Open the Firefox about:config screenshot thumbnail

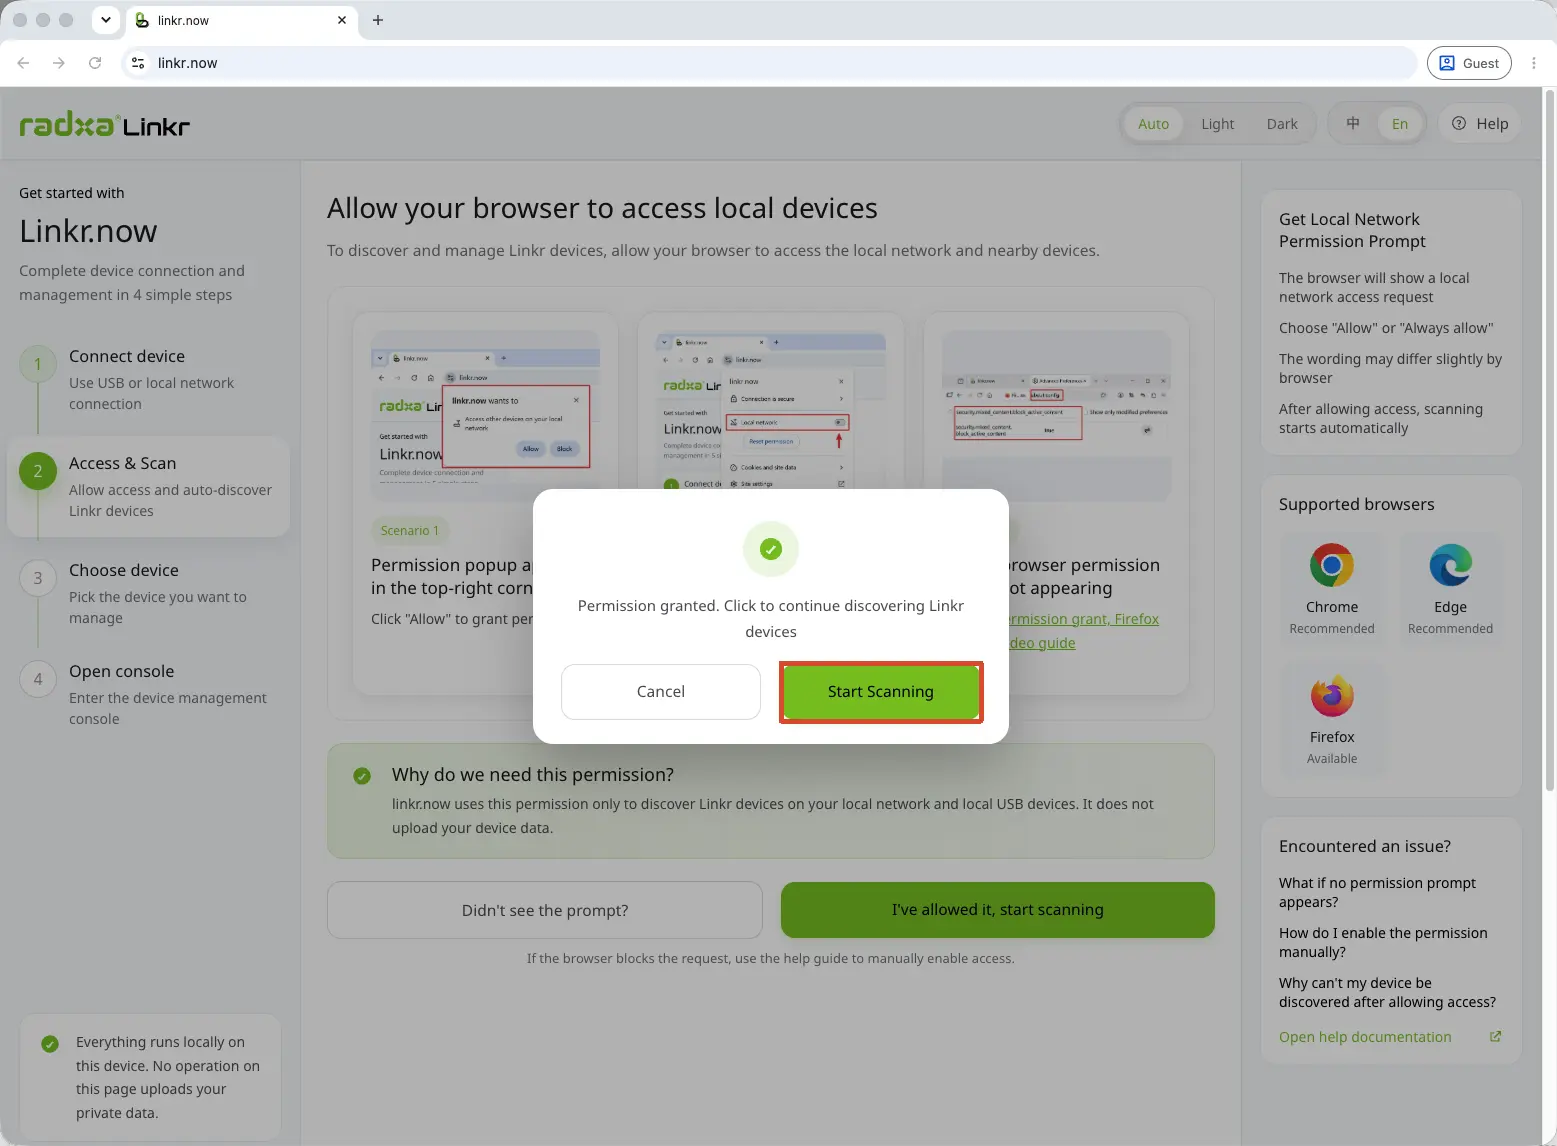[1056, 416]
